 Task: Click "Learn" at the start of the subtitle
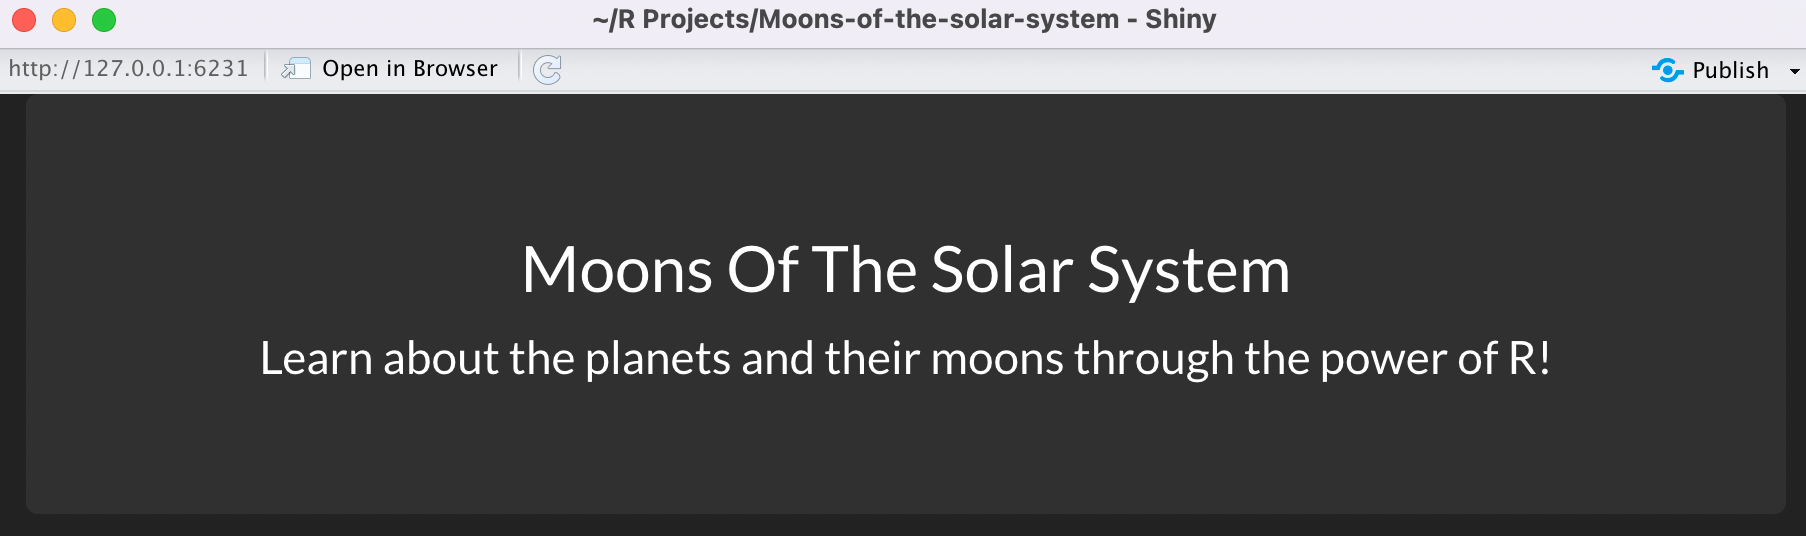click(315, 358)
